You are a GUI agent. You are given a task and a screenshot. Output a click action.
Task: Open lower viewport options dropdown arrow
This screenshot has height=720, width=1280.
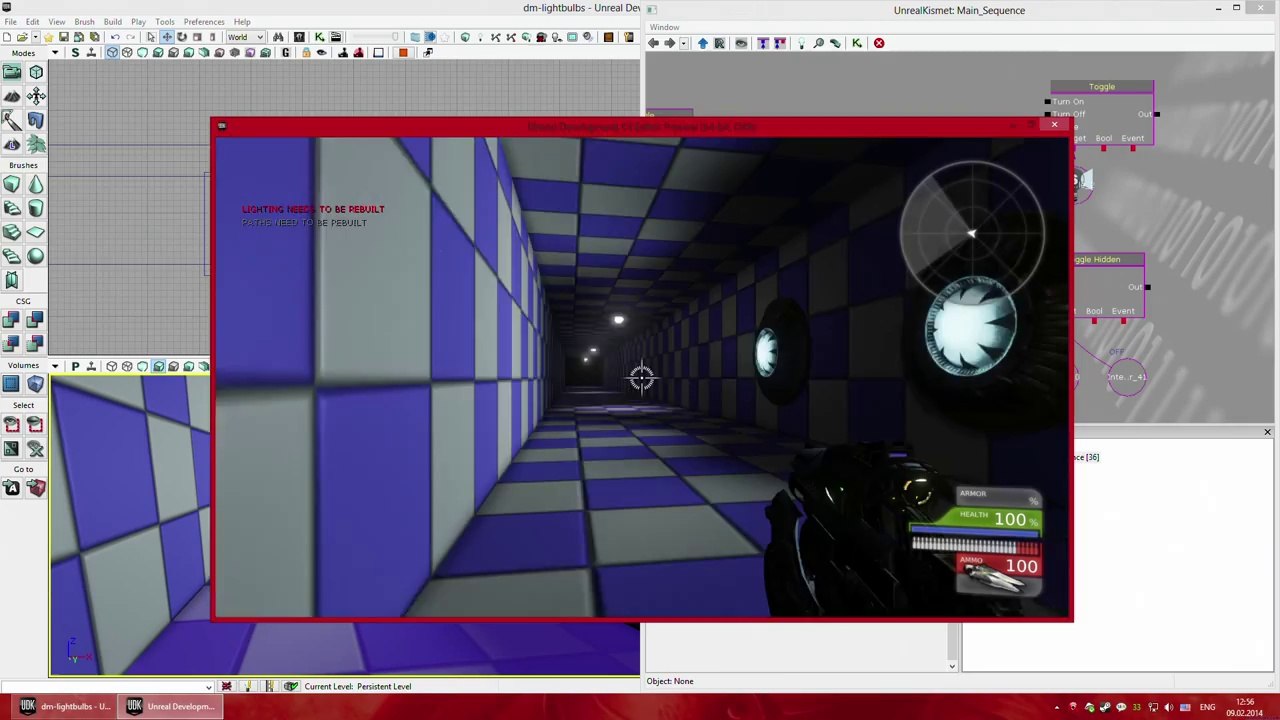click(55, 366)
